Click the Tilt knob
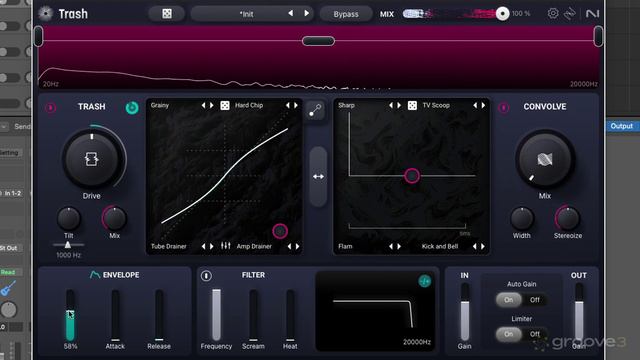Viewport: 640px width, 360px height. [x=69, y=219]
